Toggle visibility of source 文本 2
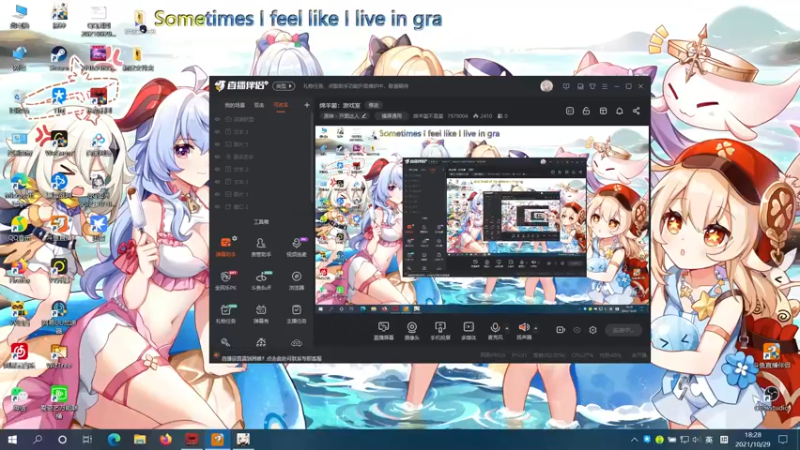The image size is (800, 450). coord(217,169)
